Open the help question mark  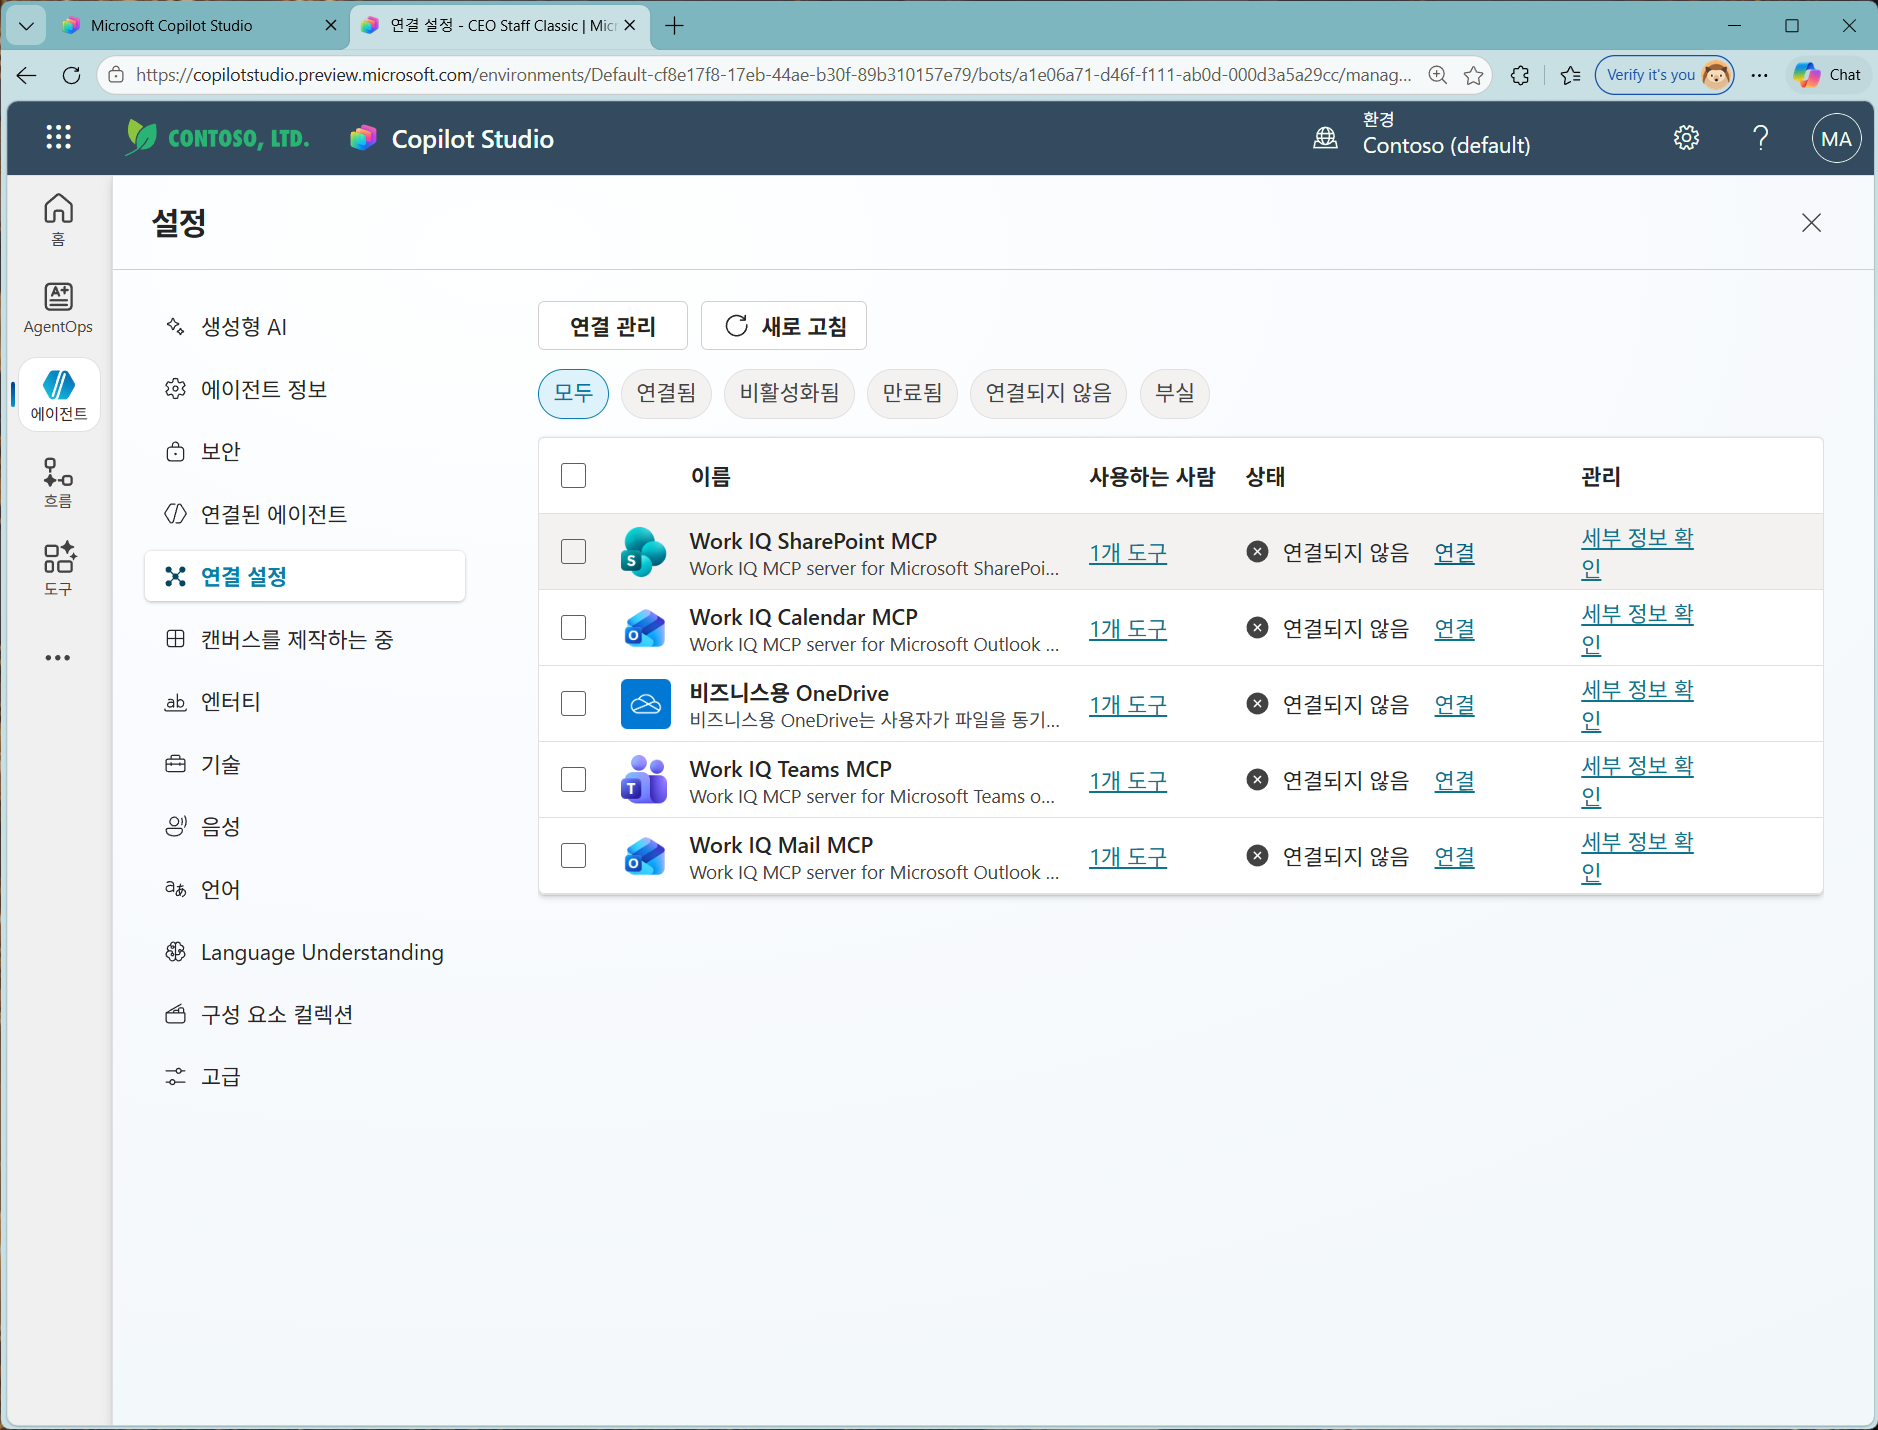click(1761, 138)
